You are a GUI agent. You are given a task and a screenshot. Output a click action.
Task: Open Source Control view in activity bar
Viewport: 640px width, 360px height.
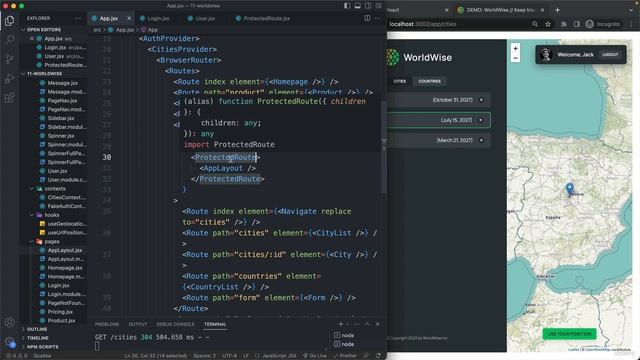tap(9, 59)
